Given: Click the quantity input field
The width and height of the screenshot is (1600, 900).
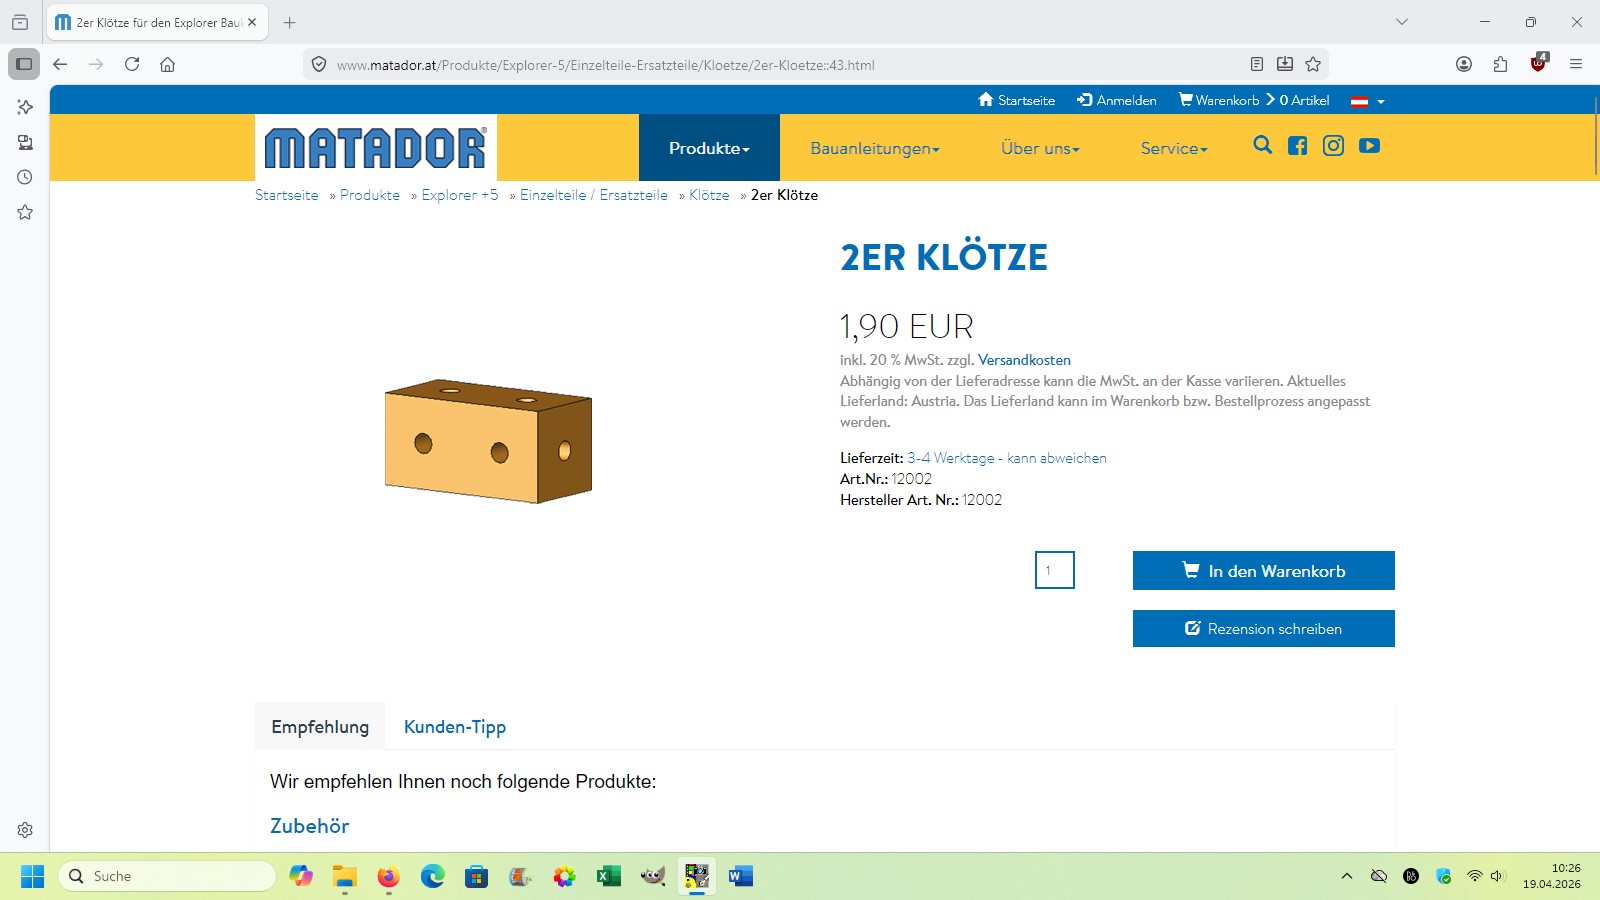Looking at the screenshot, I should click(1055, 570).
